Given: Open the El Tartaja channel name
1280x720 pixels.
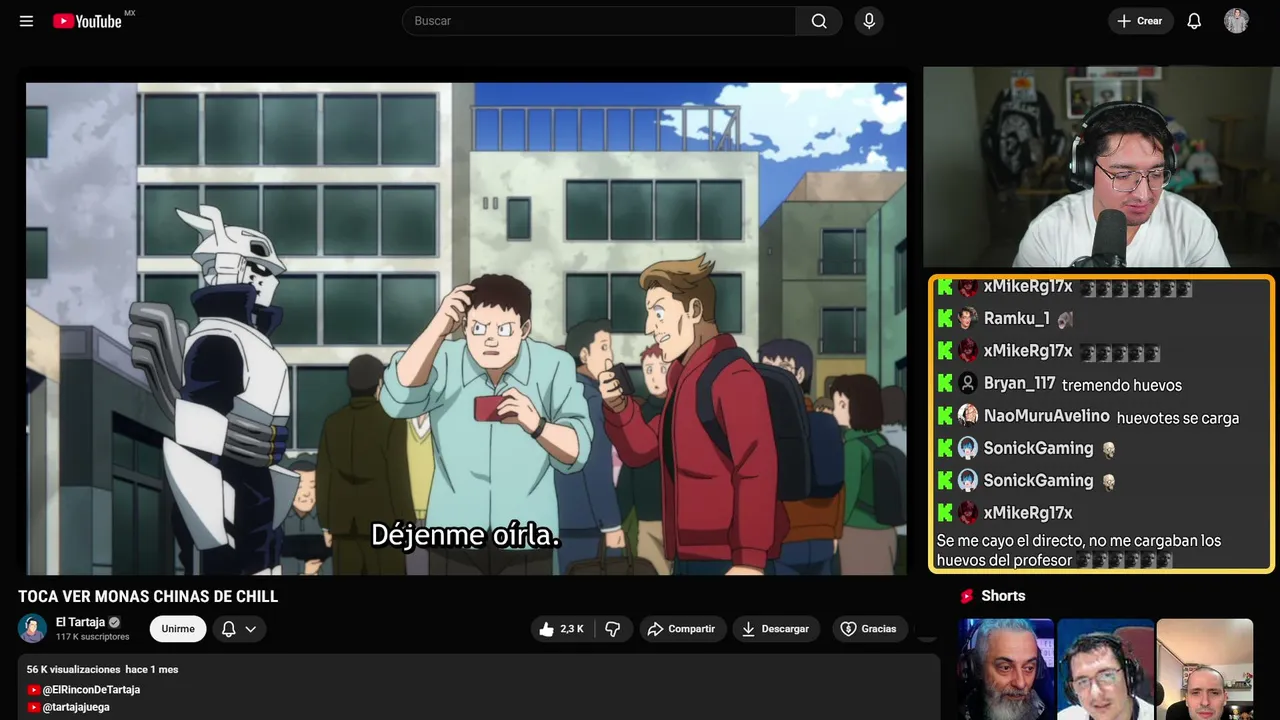Looking at the screenshot, I should point(80,622).
